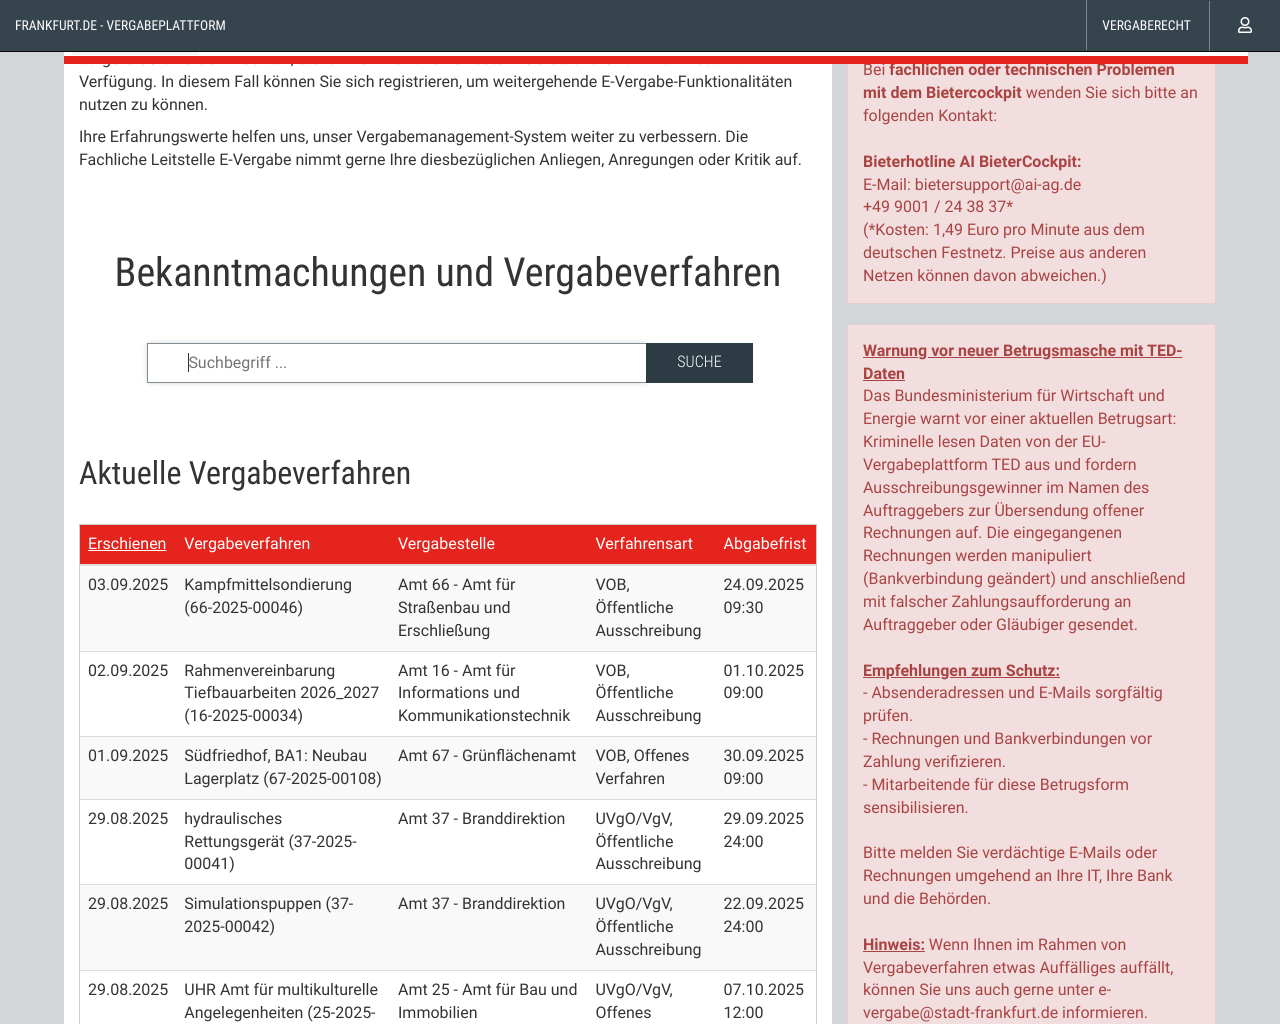The width and height of the screenshot is (1280, 1024).
Task: Select Bieterhotline AI BieterCockpit heading
Action: (x=972, y=162)
